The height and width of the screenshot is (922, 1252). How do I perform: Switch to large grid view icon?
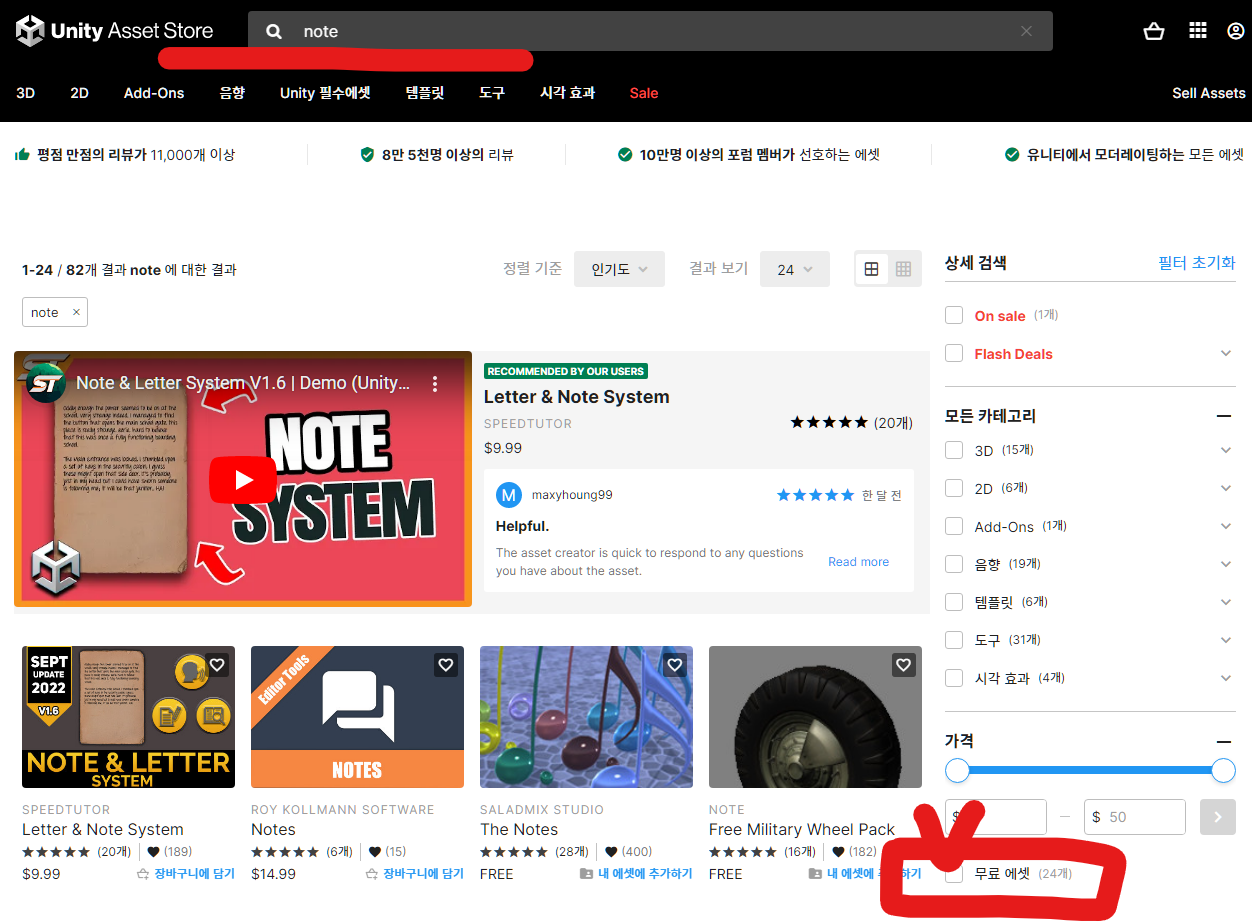pyautogui.click(x=872, y=269)
